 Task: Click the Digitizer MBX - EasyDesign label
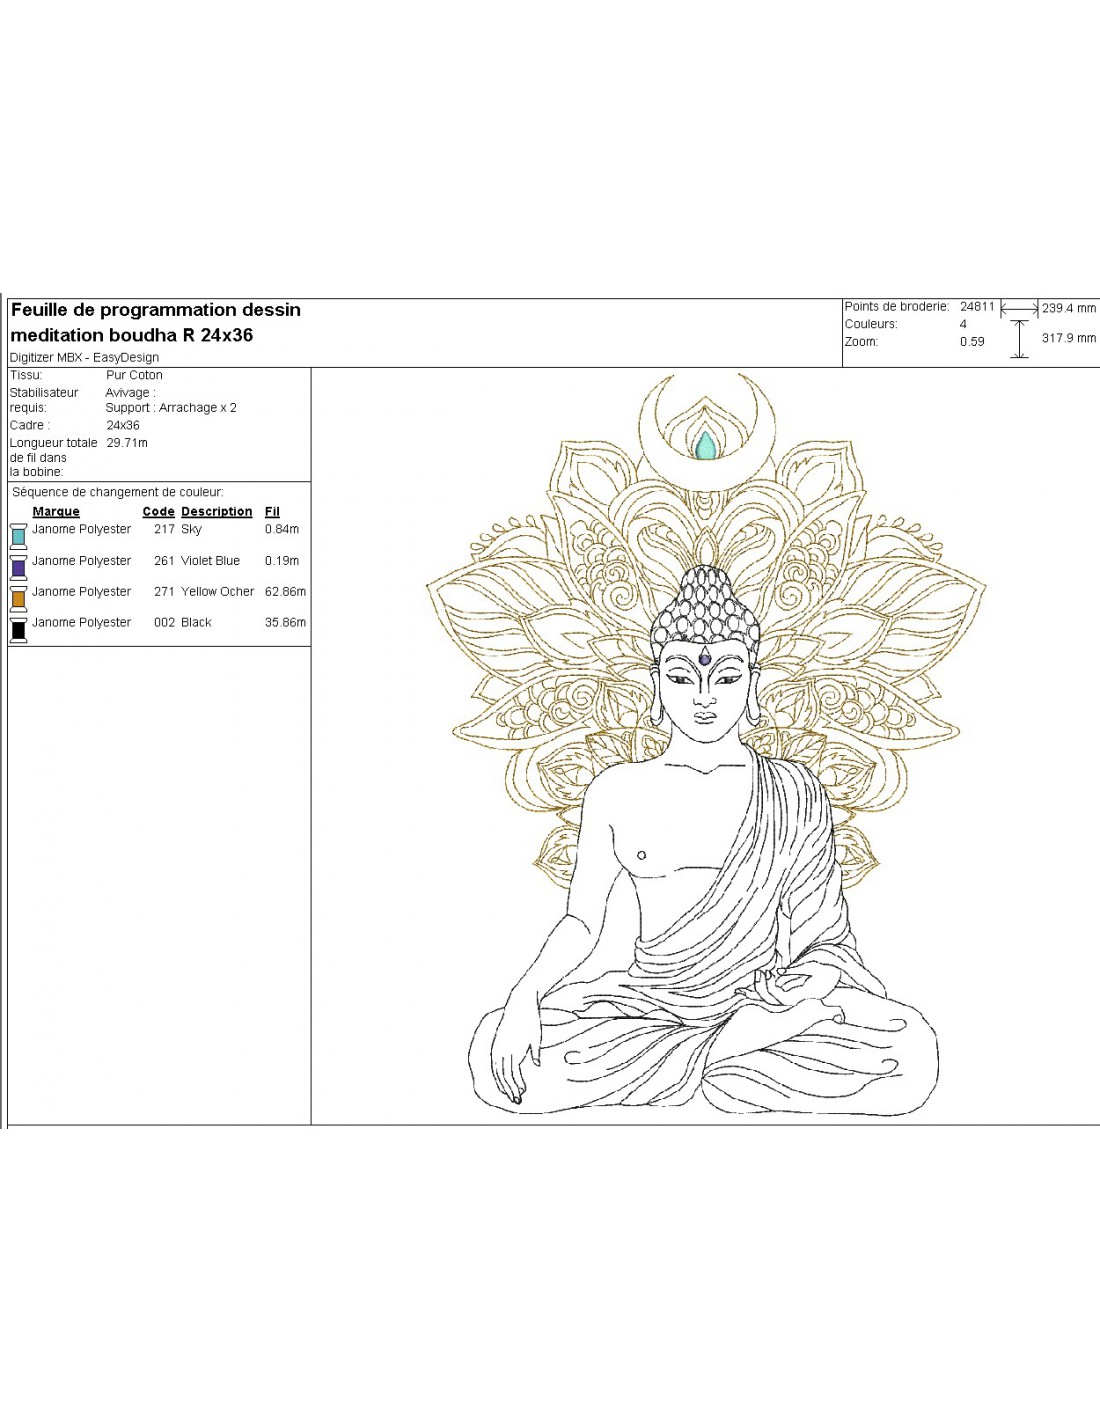click(x=84, y=357)
